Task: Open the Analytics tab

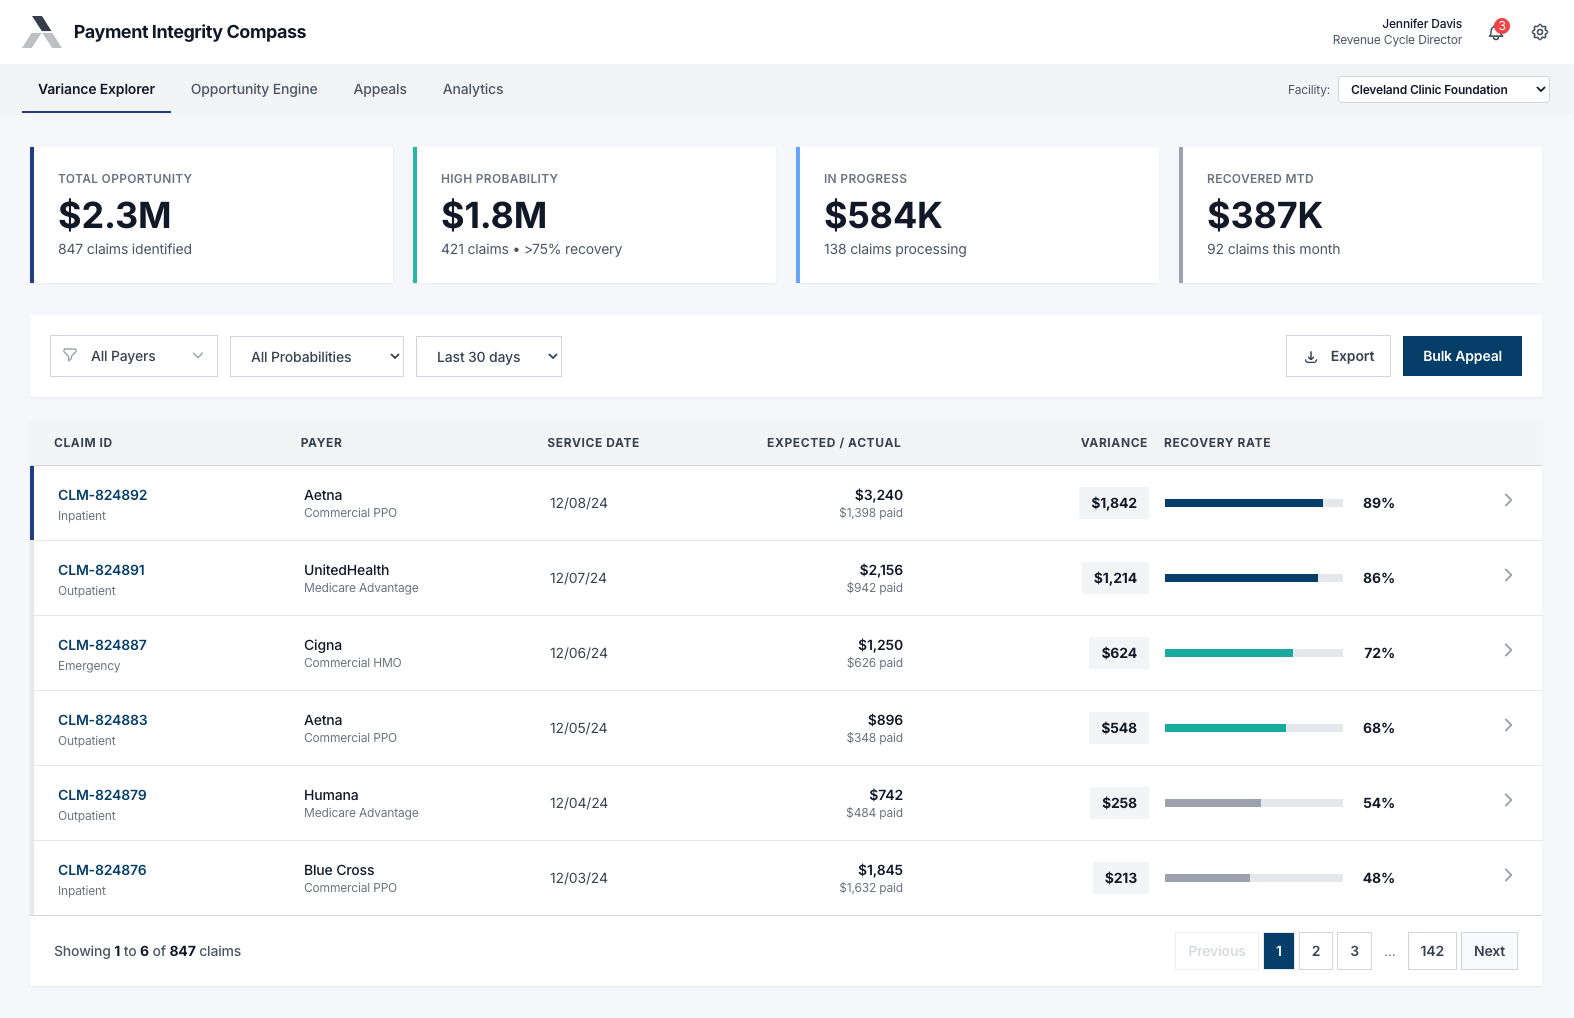Action: click(x=473, y=89)
